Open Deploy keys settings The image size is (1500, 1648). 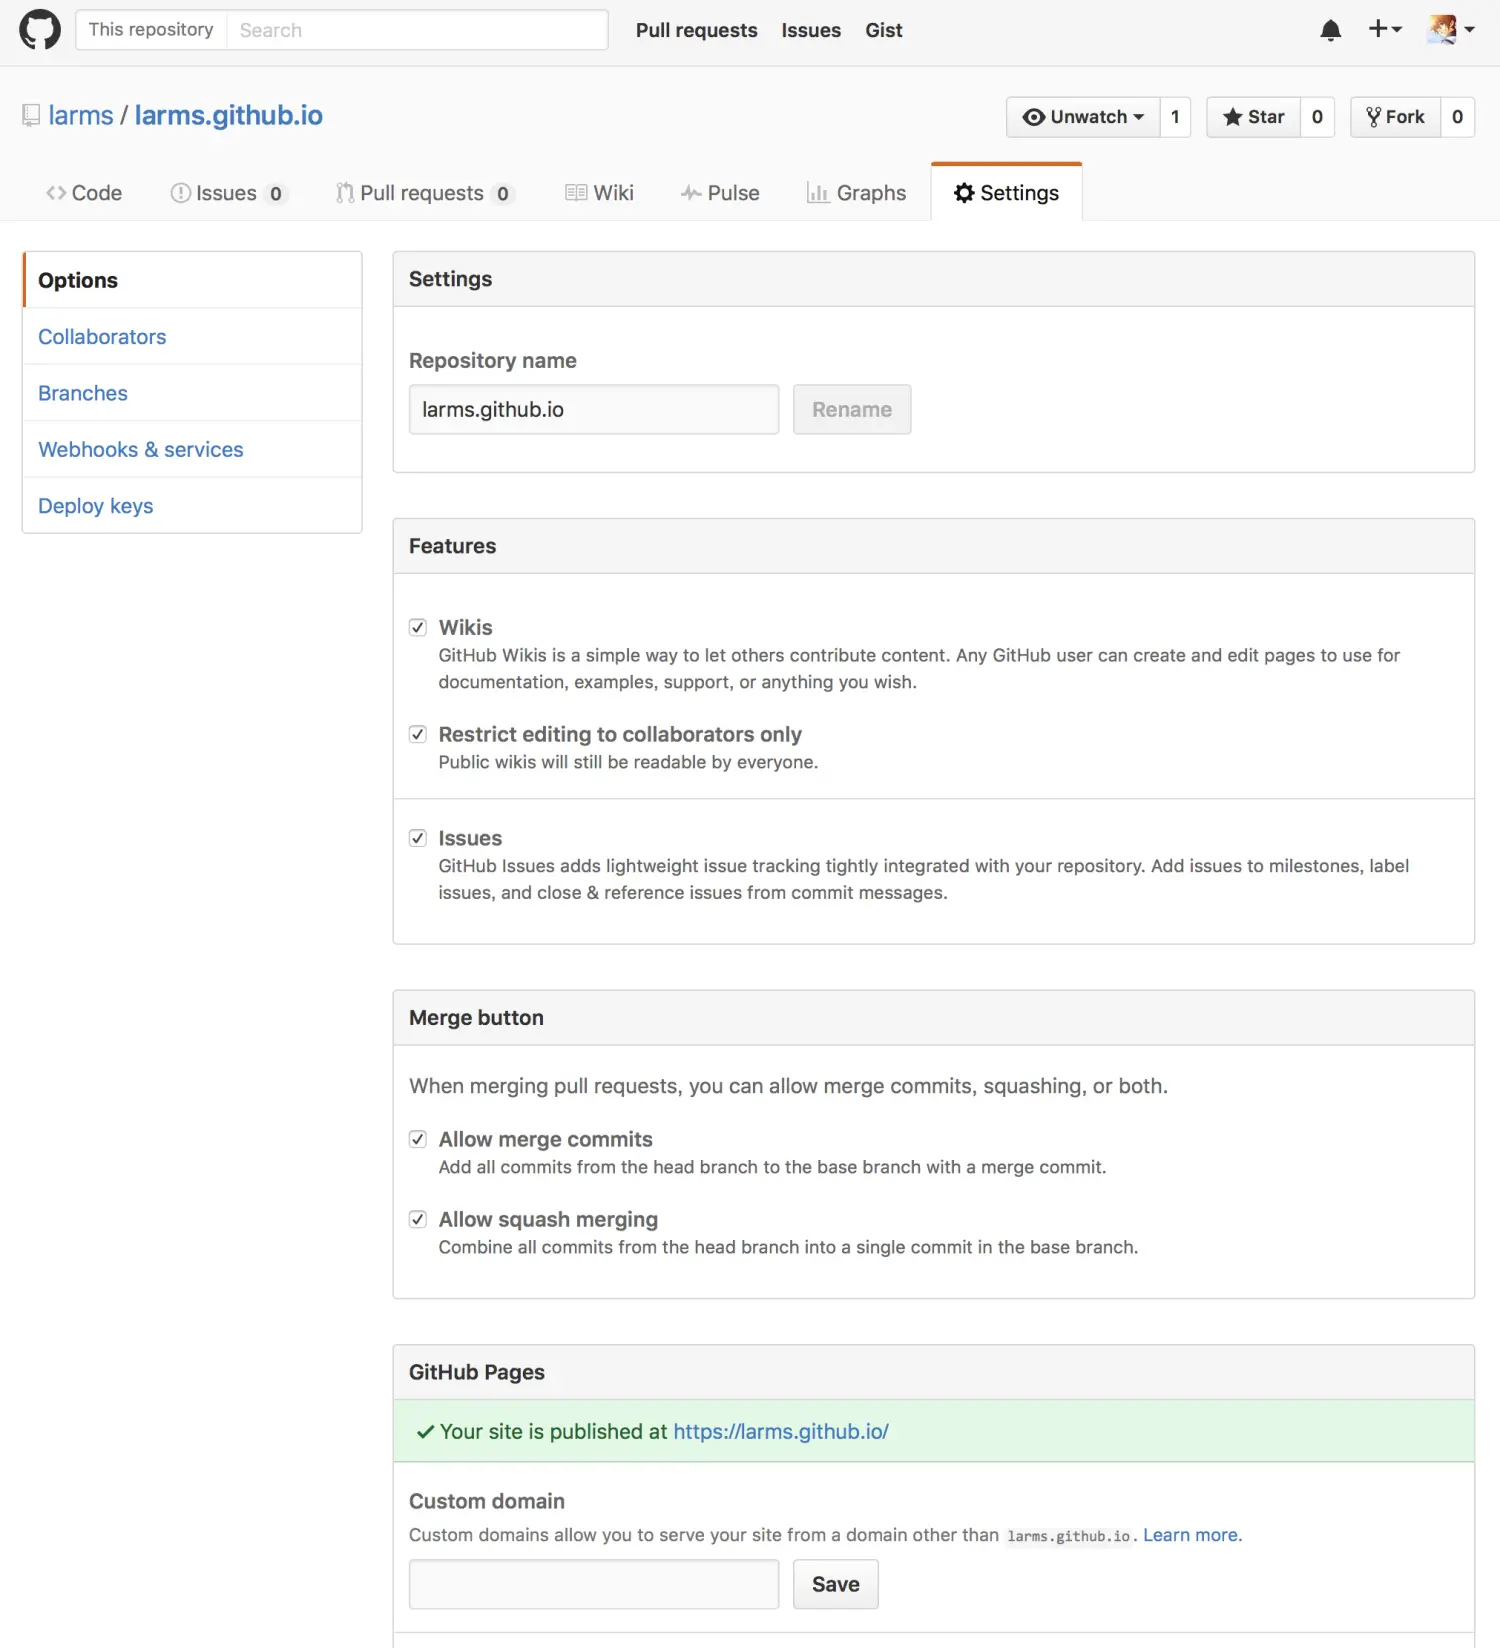point(192,506)
